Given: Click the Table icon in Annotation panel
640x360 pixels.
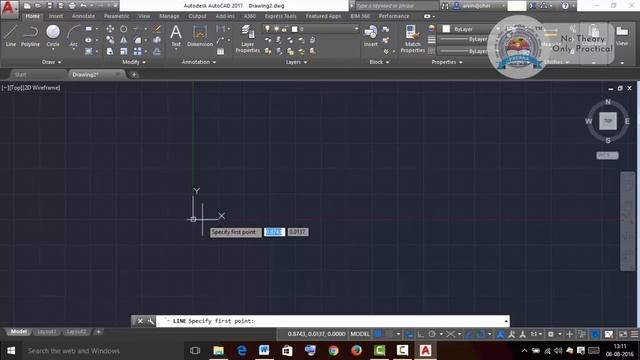Looking at the screenshot, I should pyautogui.click(x=220, y=52).
